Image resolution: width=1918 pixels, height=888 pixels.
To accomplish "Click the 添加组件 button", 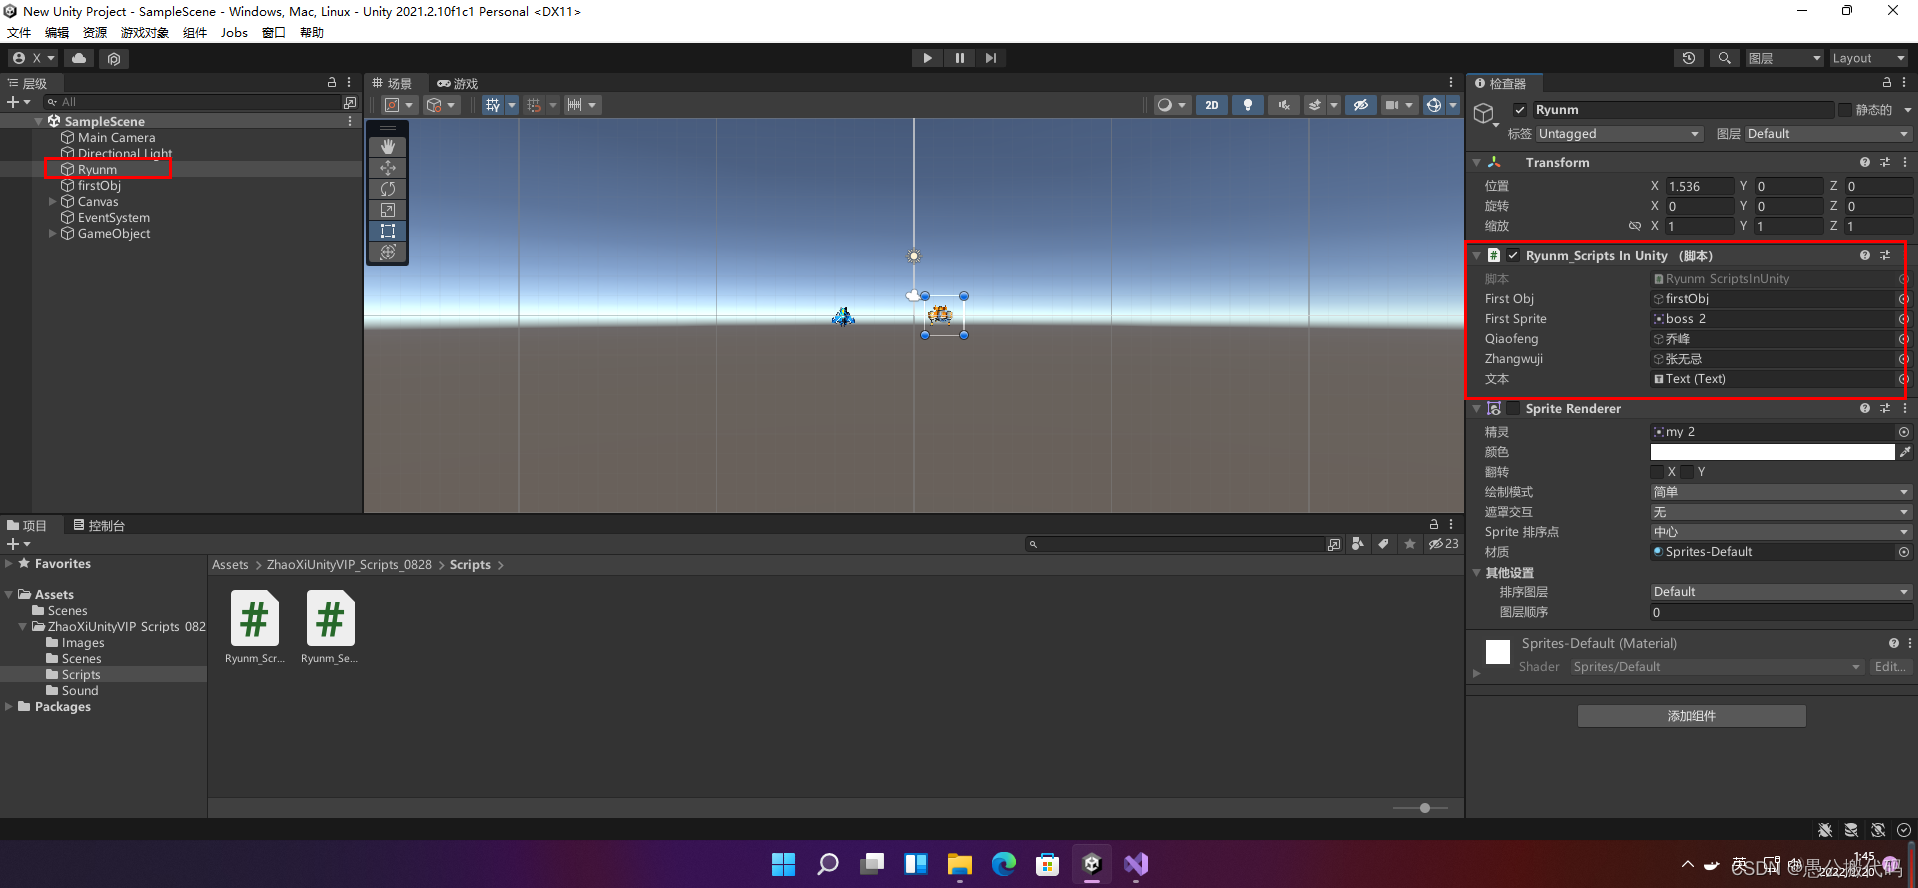I will [1692, 716].
